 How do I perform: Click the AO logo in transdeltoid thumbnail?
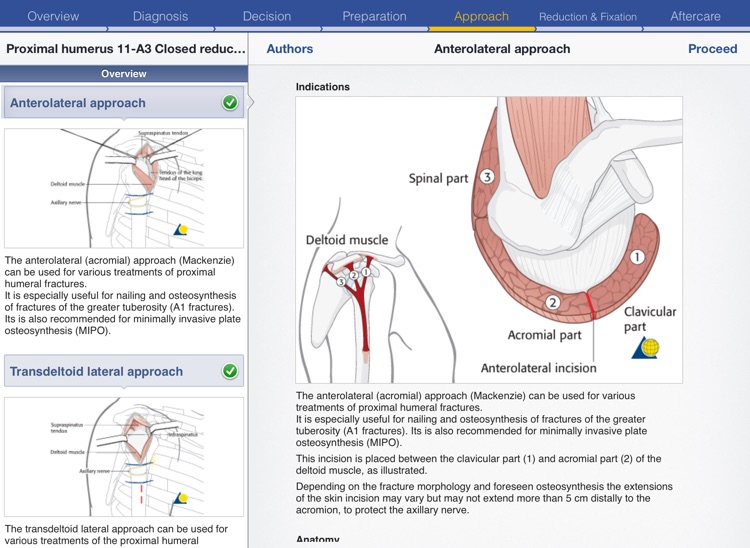(x=179, y=498)
